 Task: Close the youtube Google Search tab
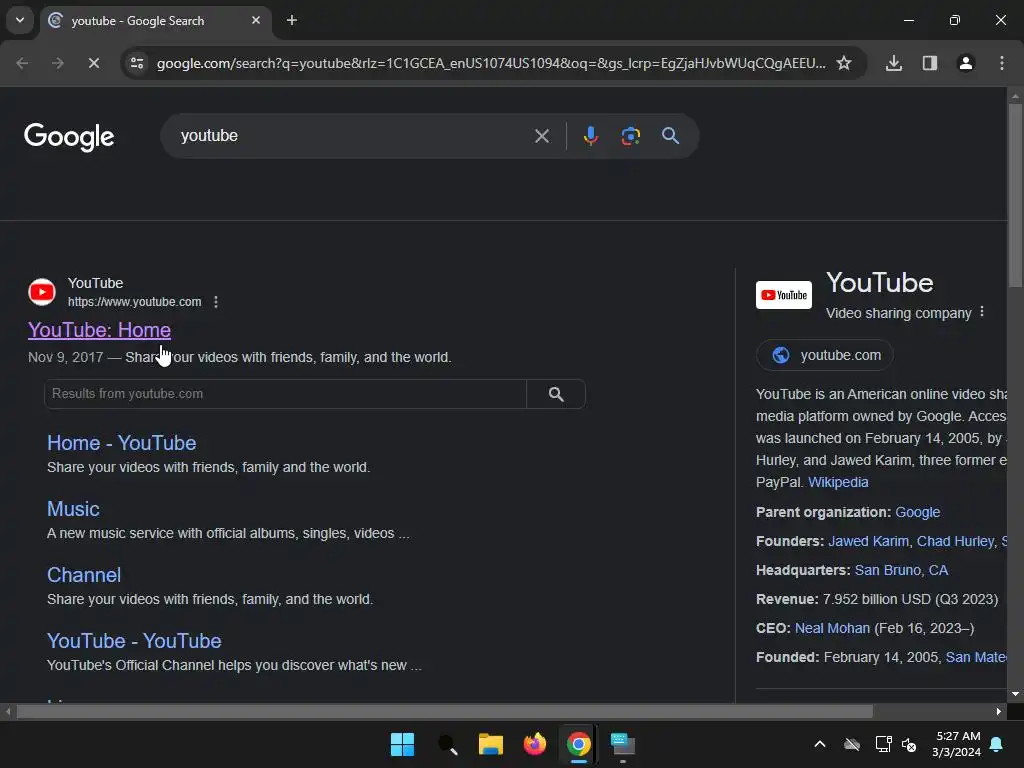[x=256, y=20]
